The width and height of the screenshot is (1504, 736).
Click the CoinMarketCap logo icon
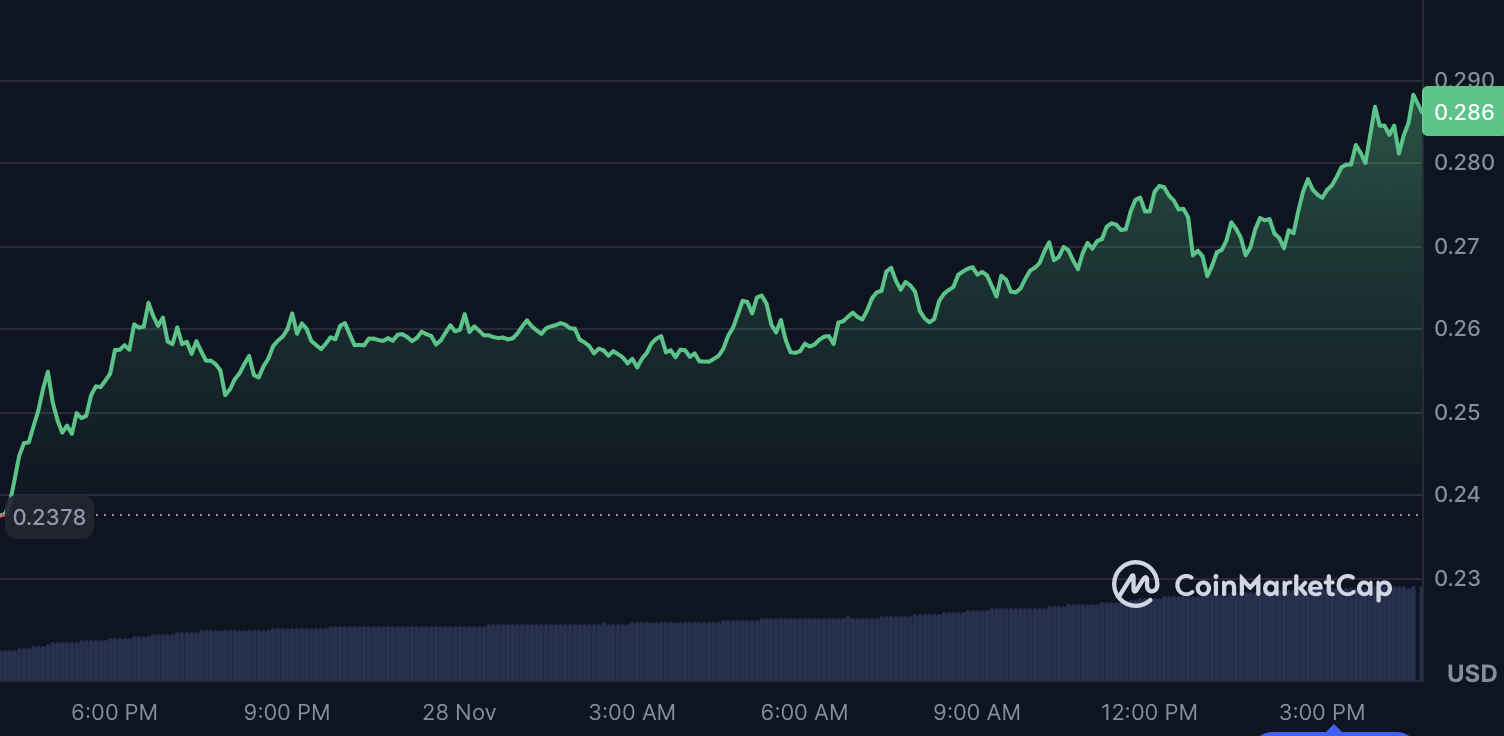click(1135, 584)
